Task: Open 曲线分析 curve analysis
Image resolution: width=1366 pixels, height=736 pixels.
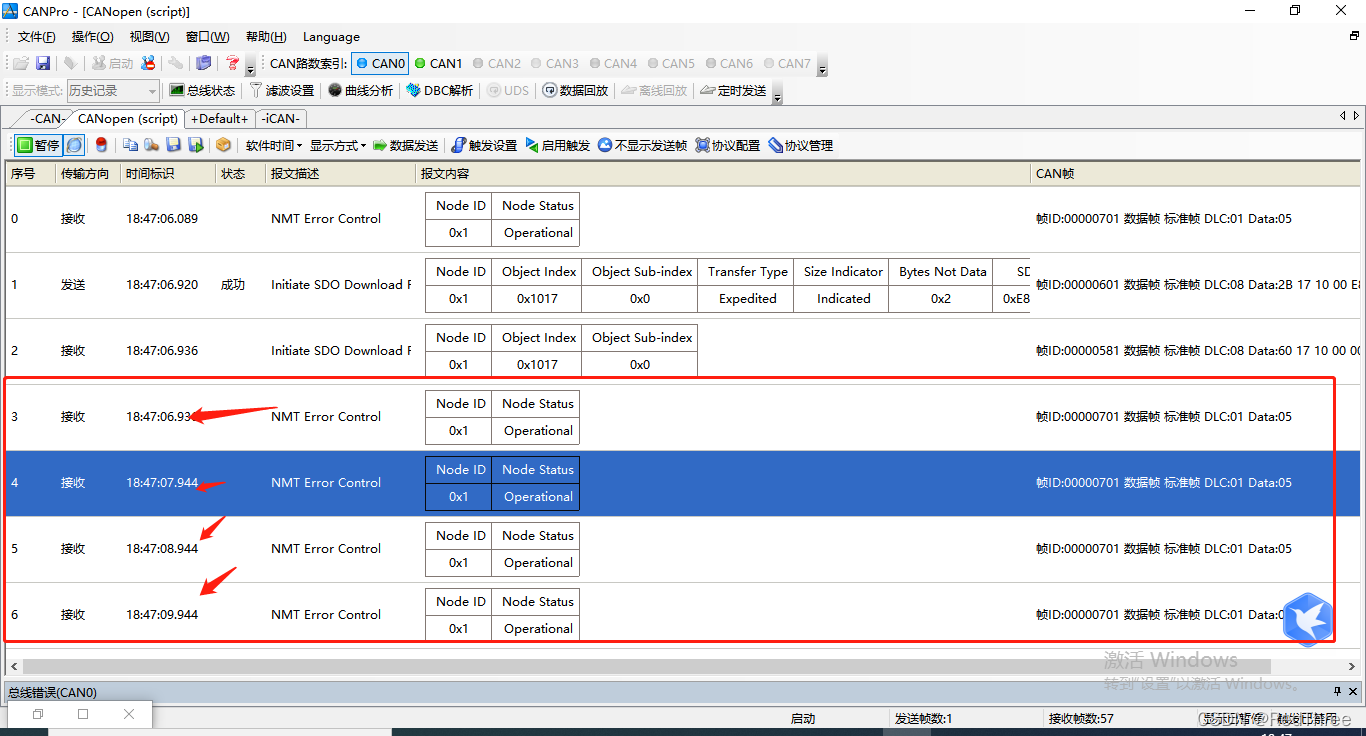Action: click(360, 90)
